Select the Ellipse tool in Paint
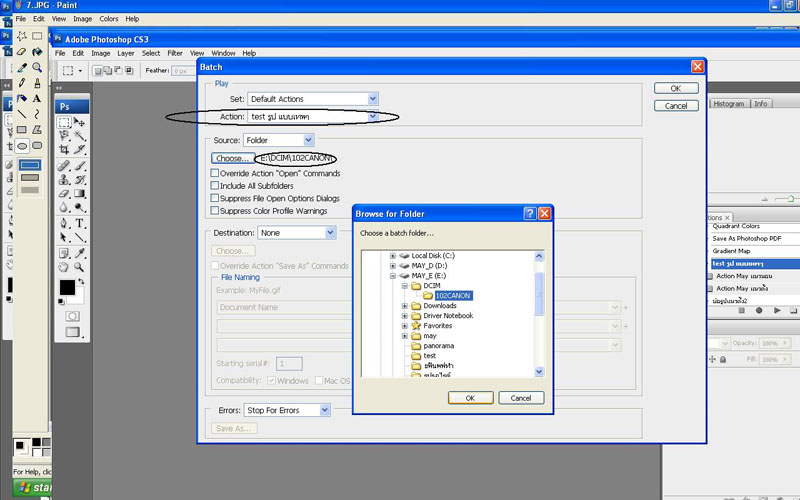This screenshot has height=500, width=800. [22, 146]
